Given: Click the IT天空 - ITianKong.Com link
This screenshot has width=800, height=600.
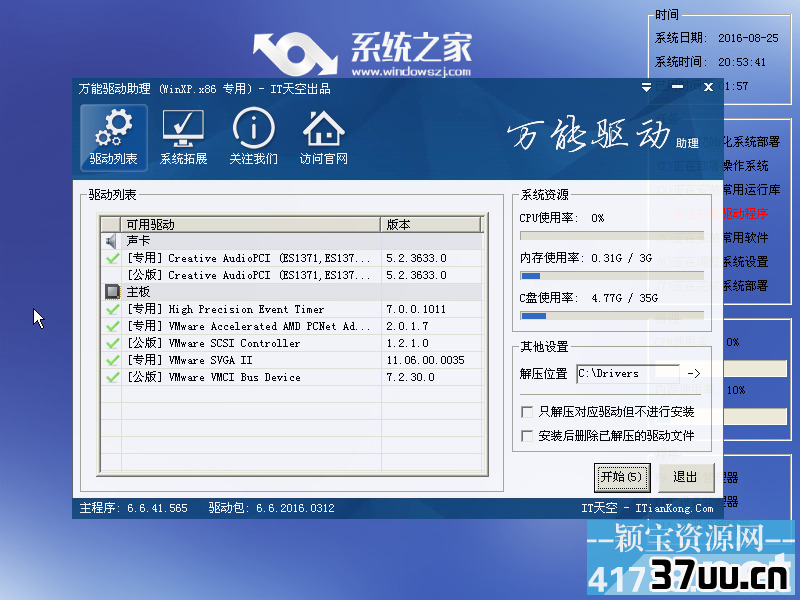Looking at the screenshot, I should coord(647,508).
